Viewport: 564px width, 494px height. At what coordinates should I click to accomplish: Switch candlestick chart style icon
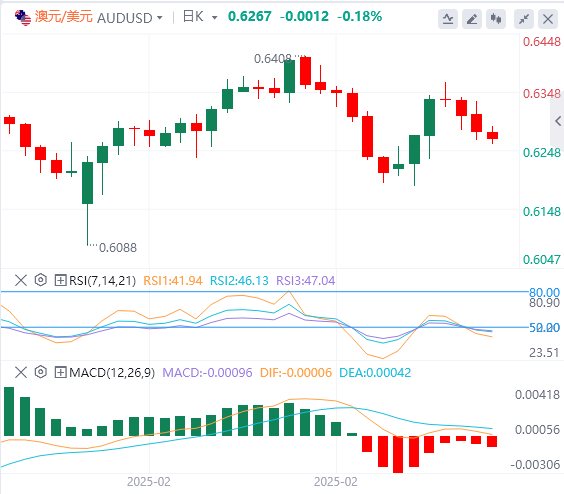pos(496,19)
